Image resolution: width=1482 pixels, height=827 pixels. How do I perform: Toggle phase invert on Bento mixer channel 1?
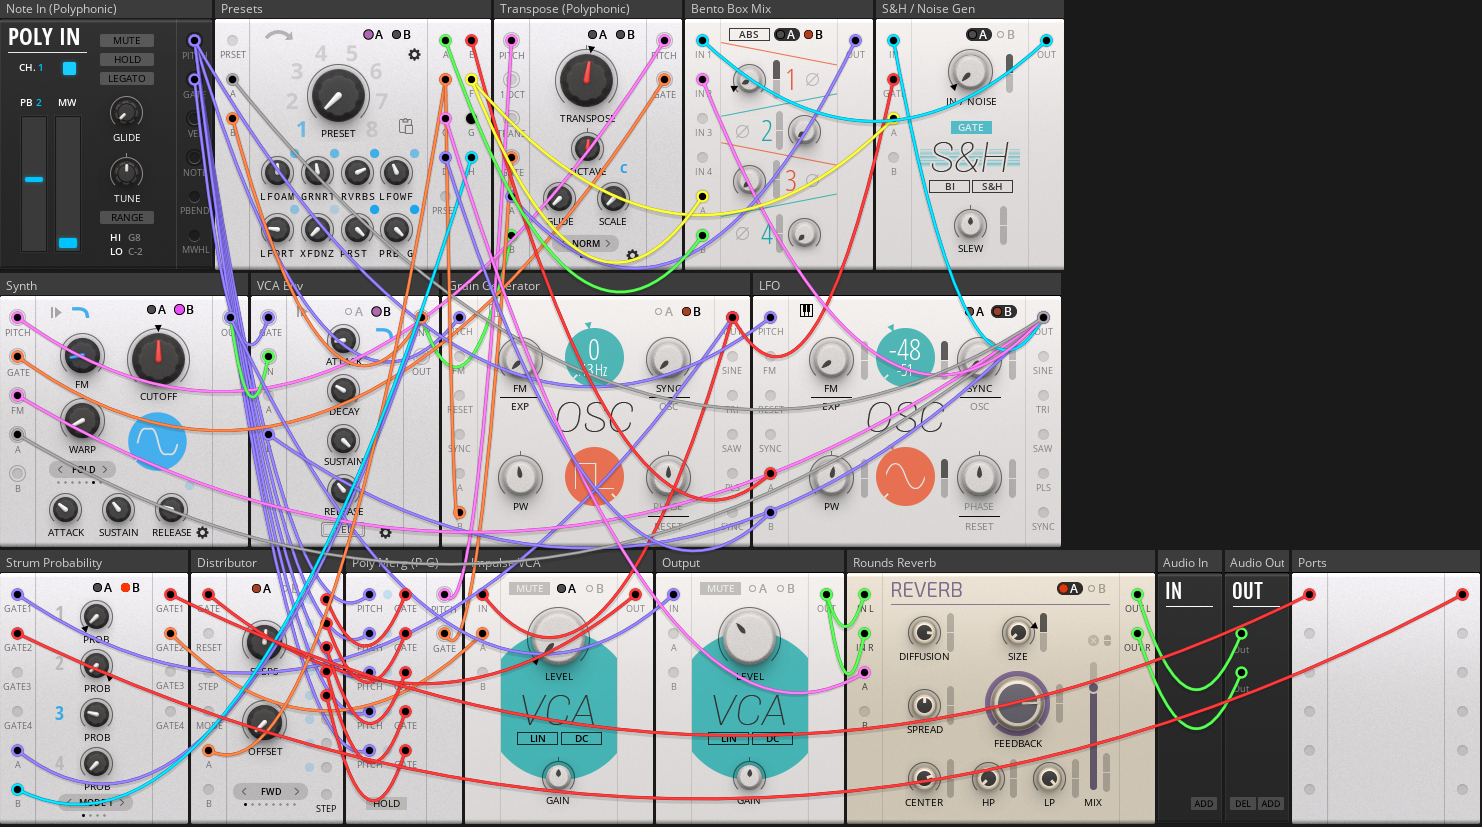(812, 79)
